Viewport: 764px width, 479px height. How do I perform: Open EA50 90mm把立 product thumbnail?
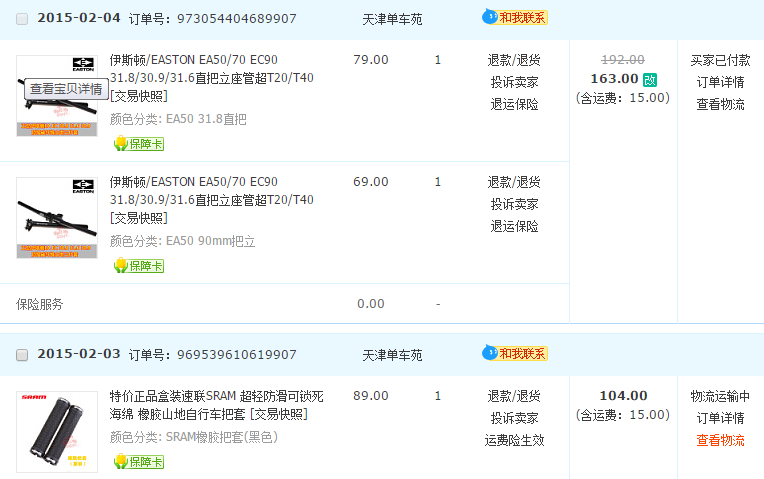tap(57, 218)
